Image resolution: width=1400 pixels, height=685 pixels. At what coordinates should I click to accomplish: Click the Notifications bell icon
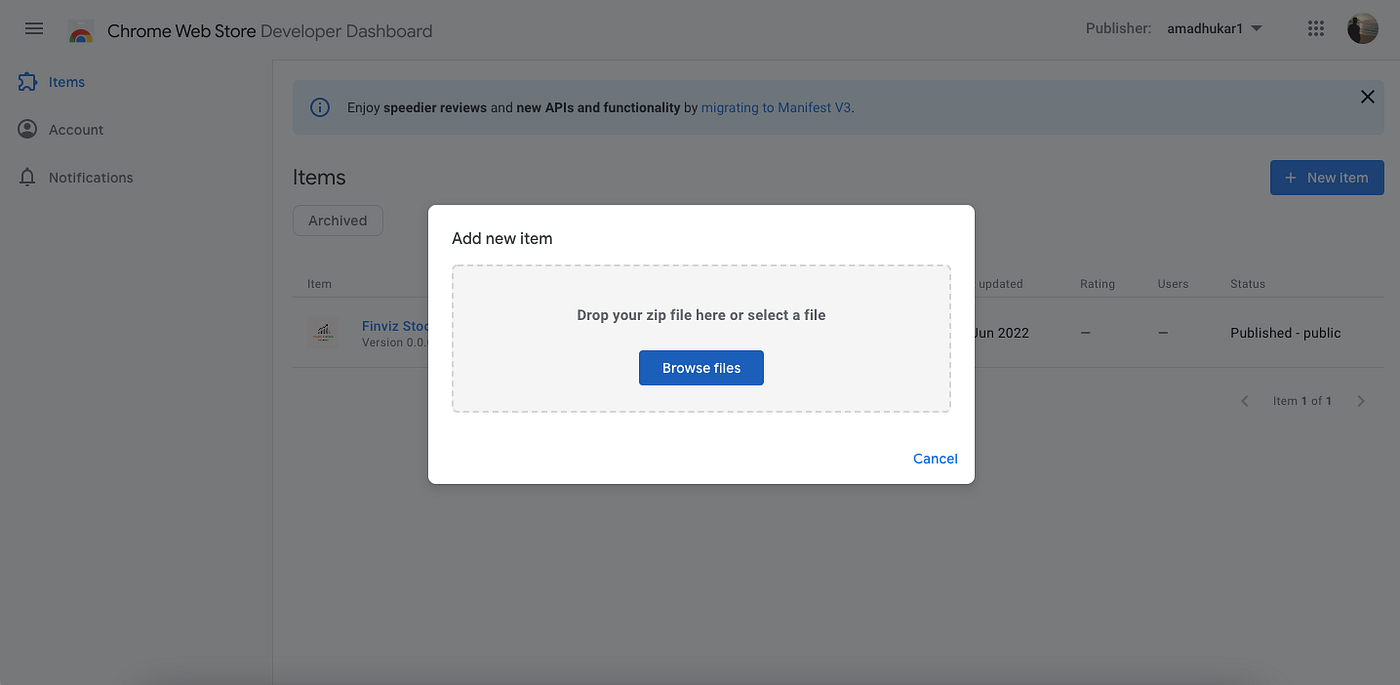pos(28,177)
